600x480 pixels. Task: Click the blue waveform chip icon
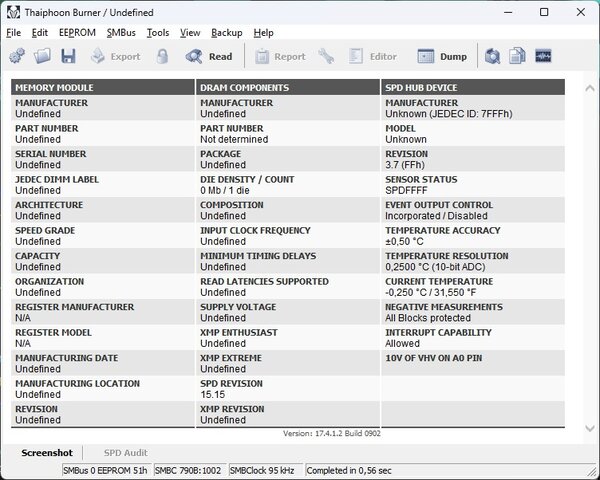(543, 56)
